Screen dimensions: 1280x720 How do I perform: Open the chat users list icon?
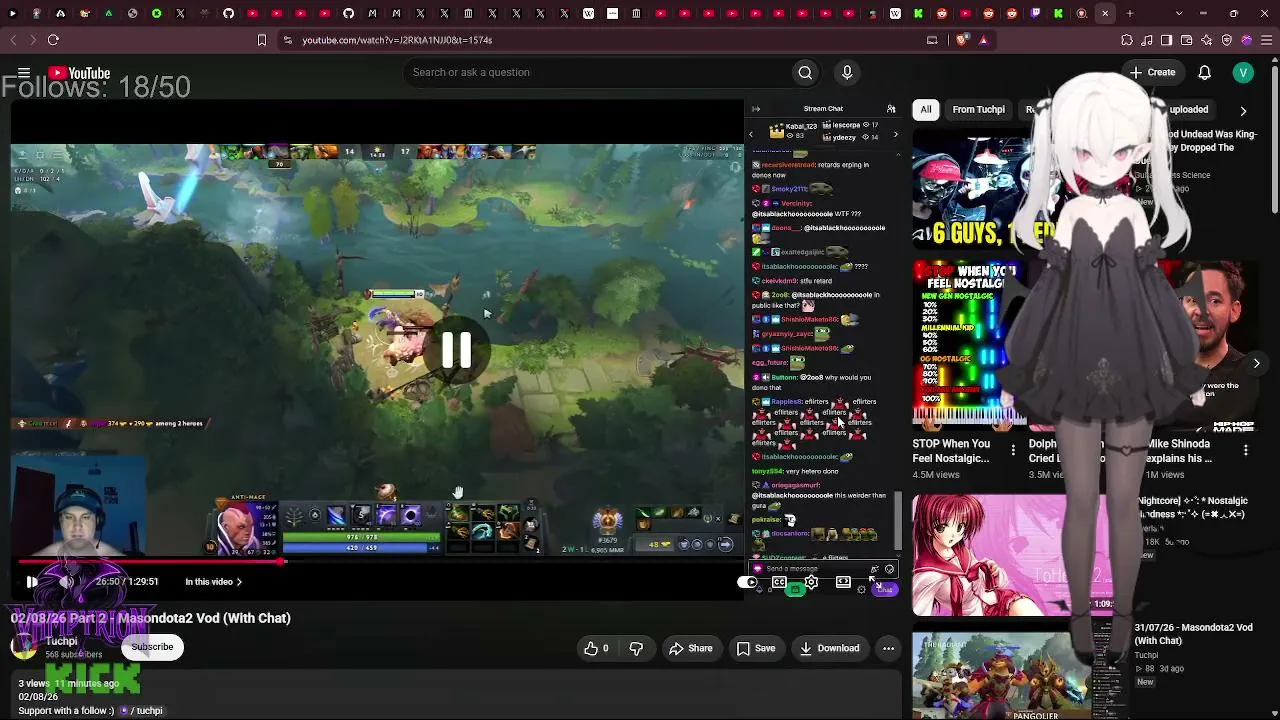coord(891,109)
